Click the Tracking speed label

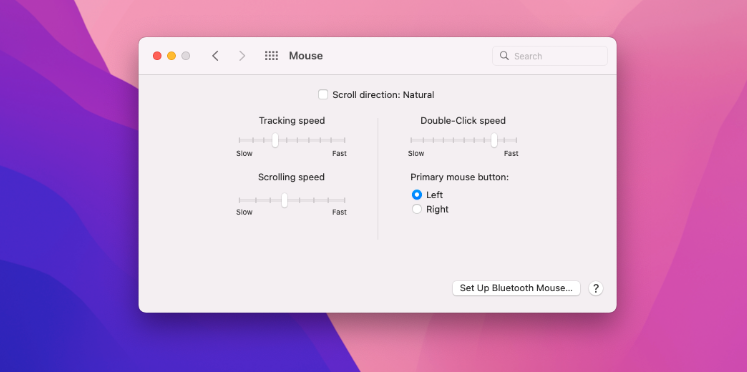click(x=292, y=121)
